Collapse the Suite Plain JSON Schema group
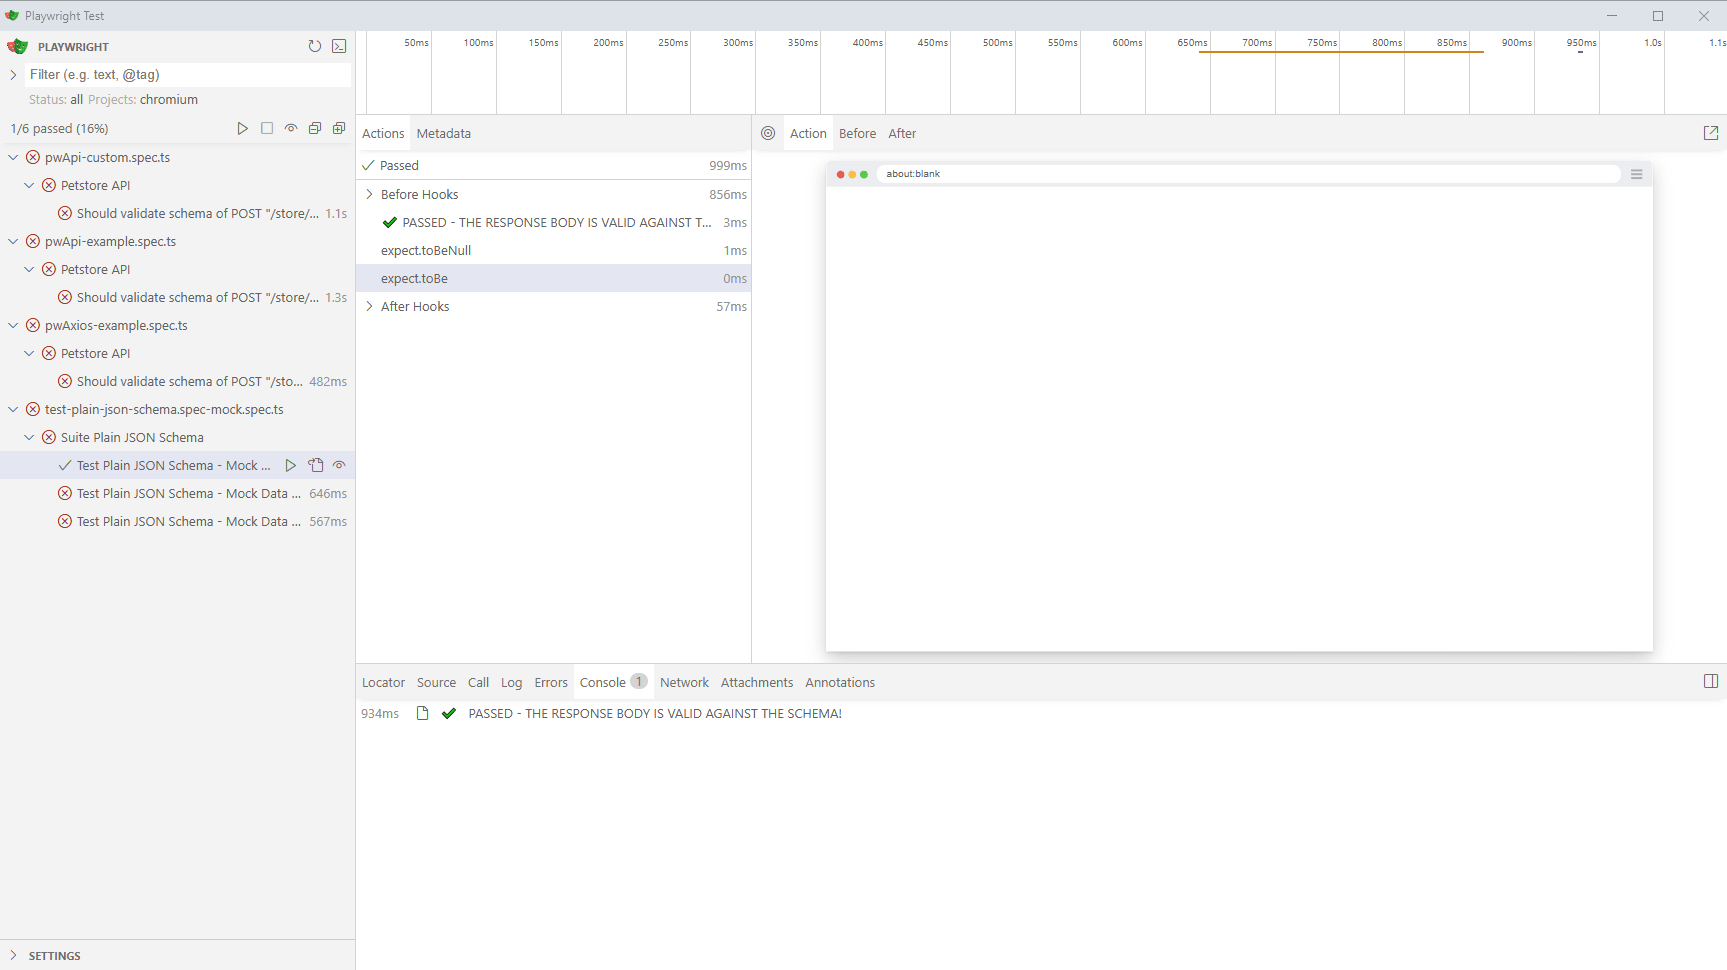Image resolution: width=1727 pixels, height=970 pixels. tap(28, 437)
